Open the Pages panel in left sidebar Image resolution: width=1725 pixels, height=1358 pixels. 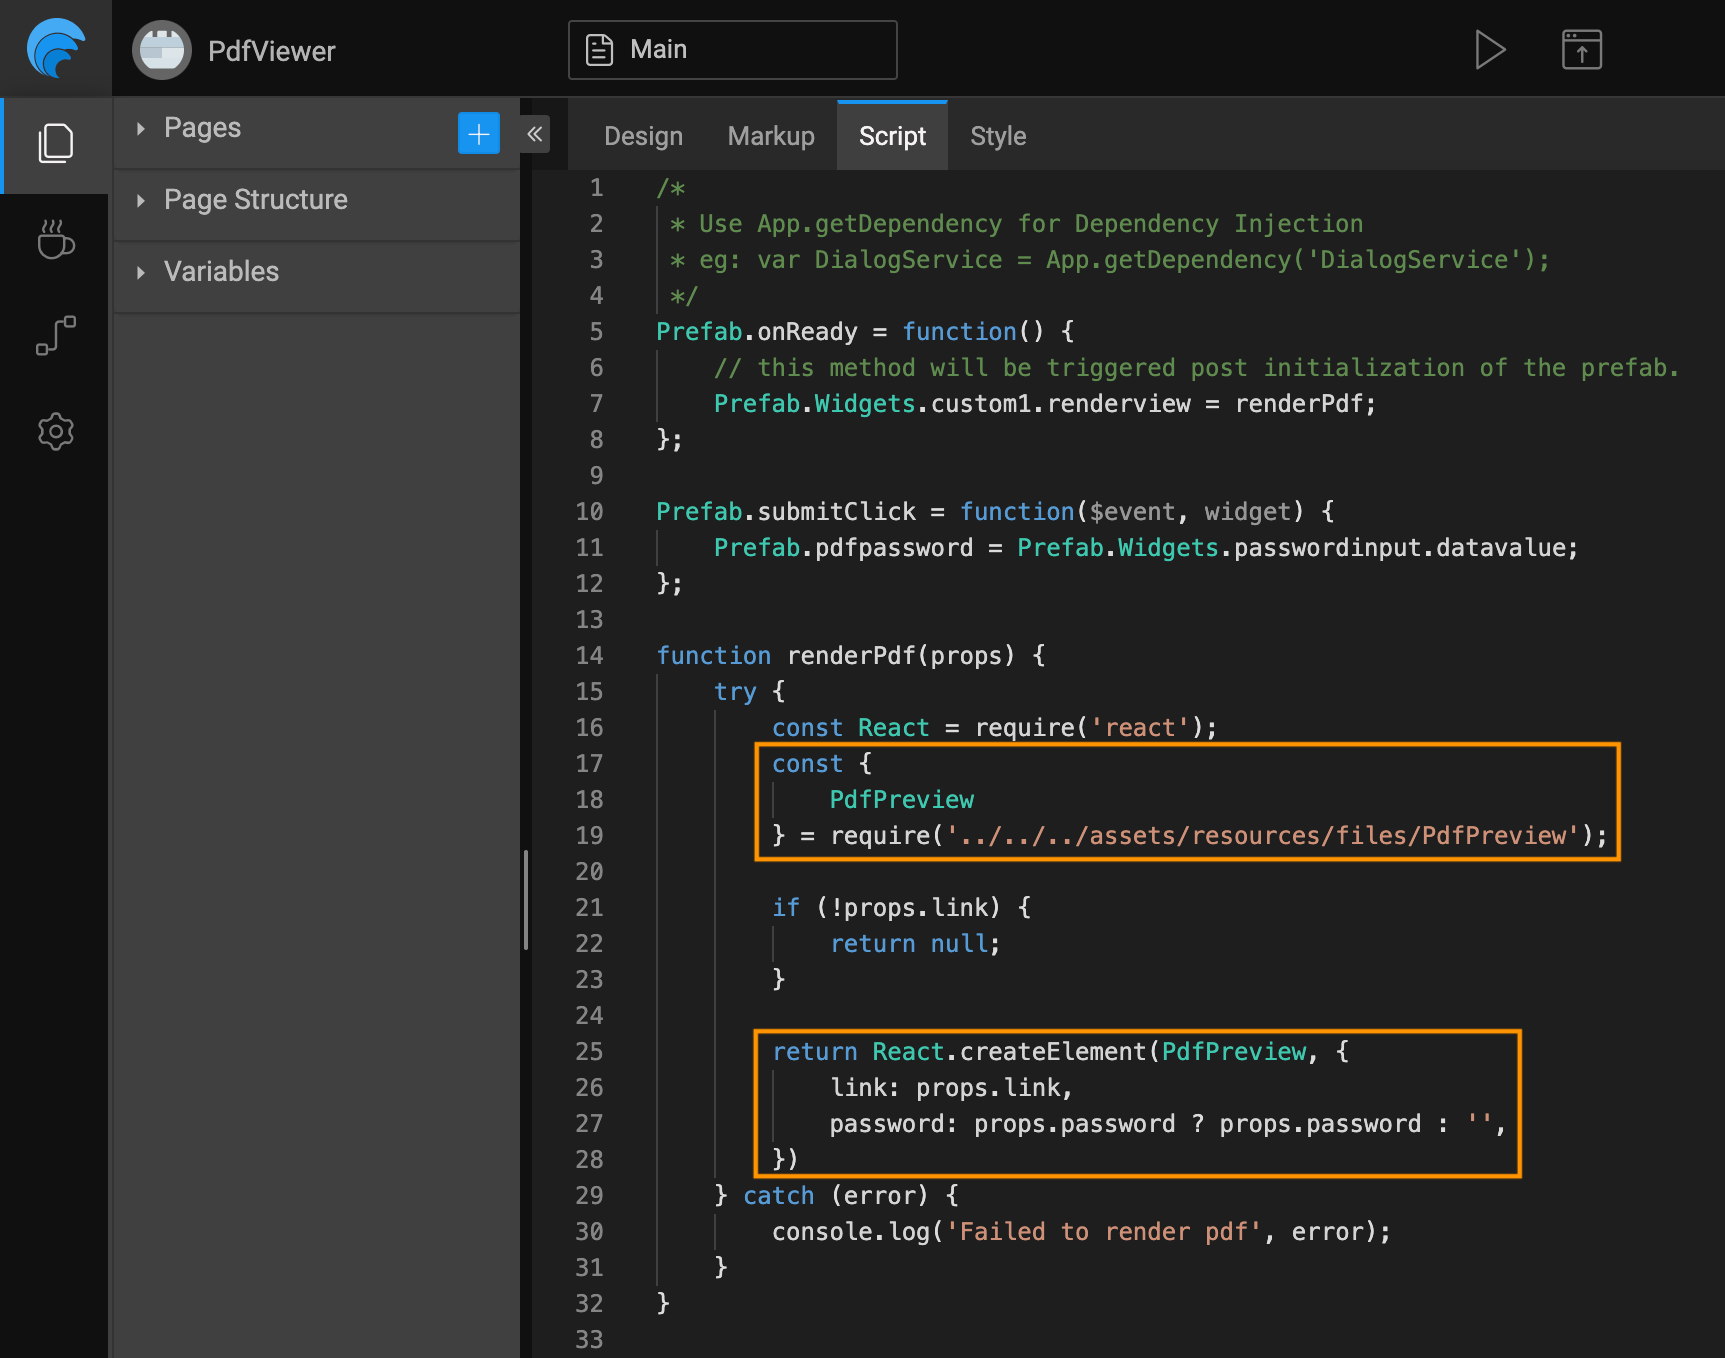point(56,144)
